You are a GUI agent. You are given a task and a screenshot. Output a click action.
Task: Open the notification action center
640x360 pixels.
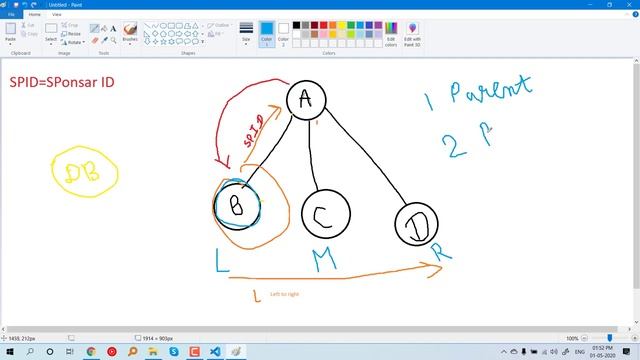(x=627, y=351)
